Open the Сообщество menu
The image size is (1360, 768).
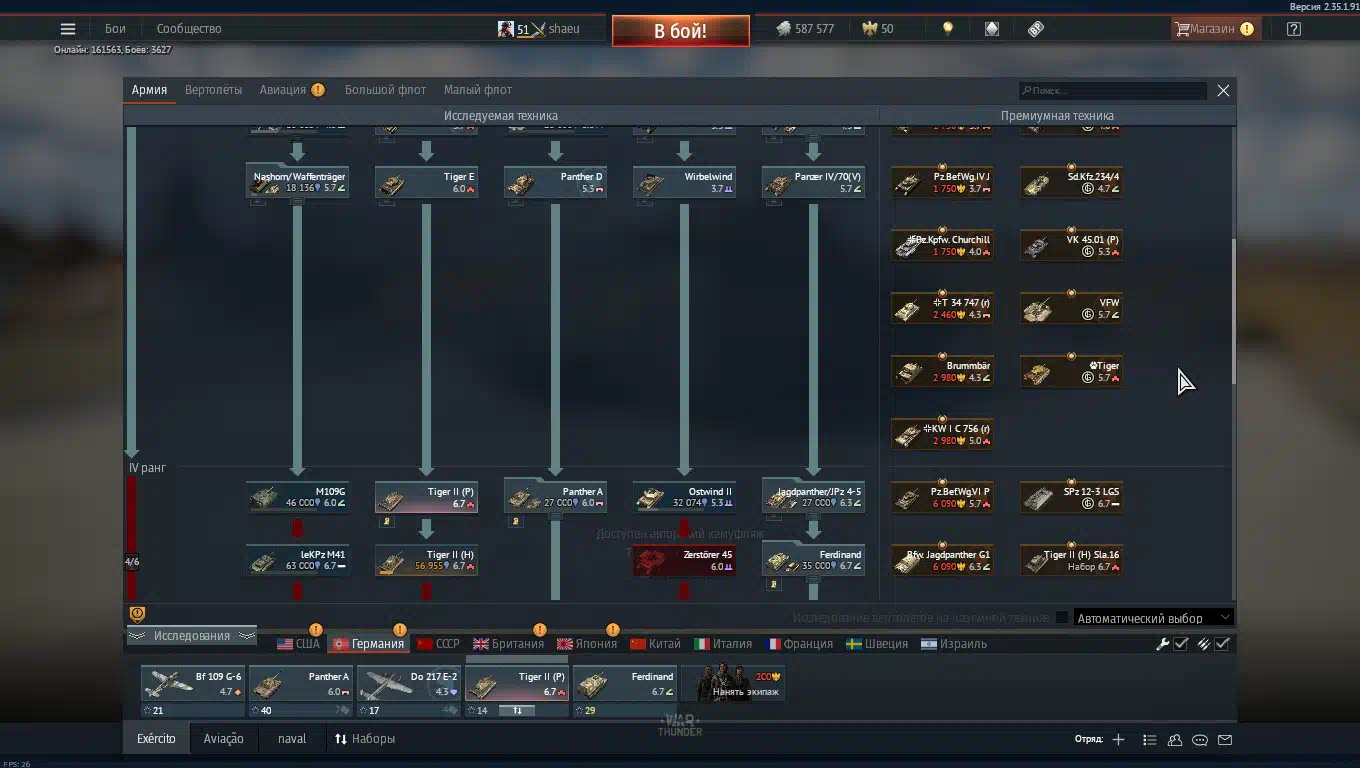[x=189, y=29]
